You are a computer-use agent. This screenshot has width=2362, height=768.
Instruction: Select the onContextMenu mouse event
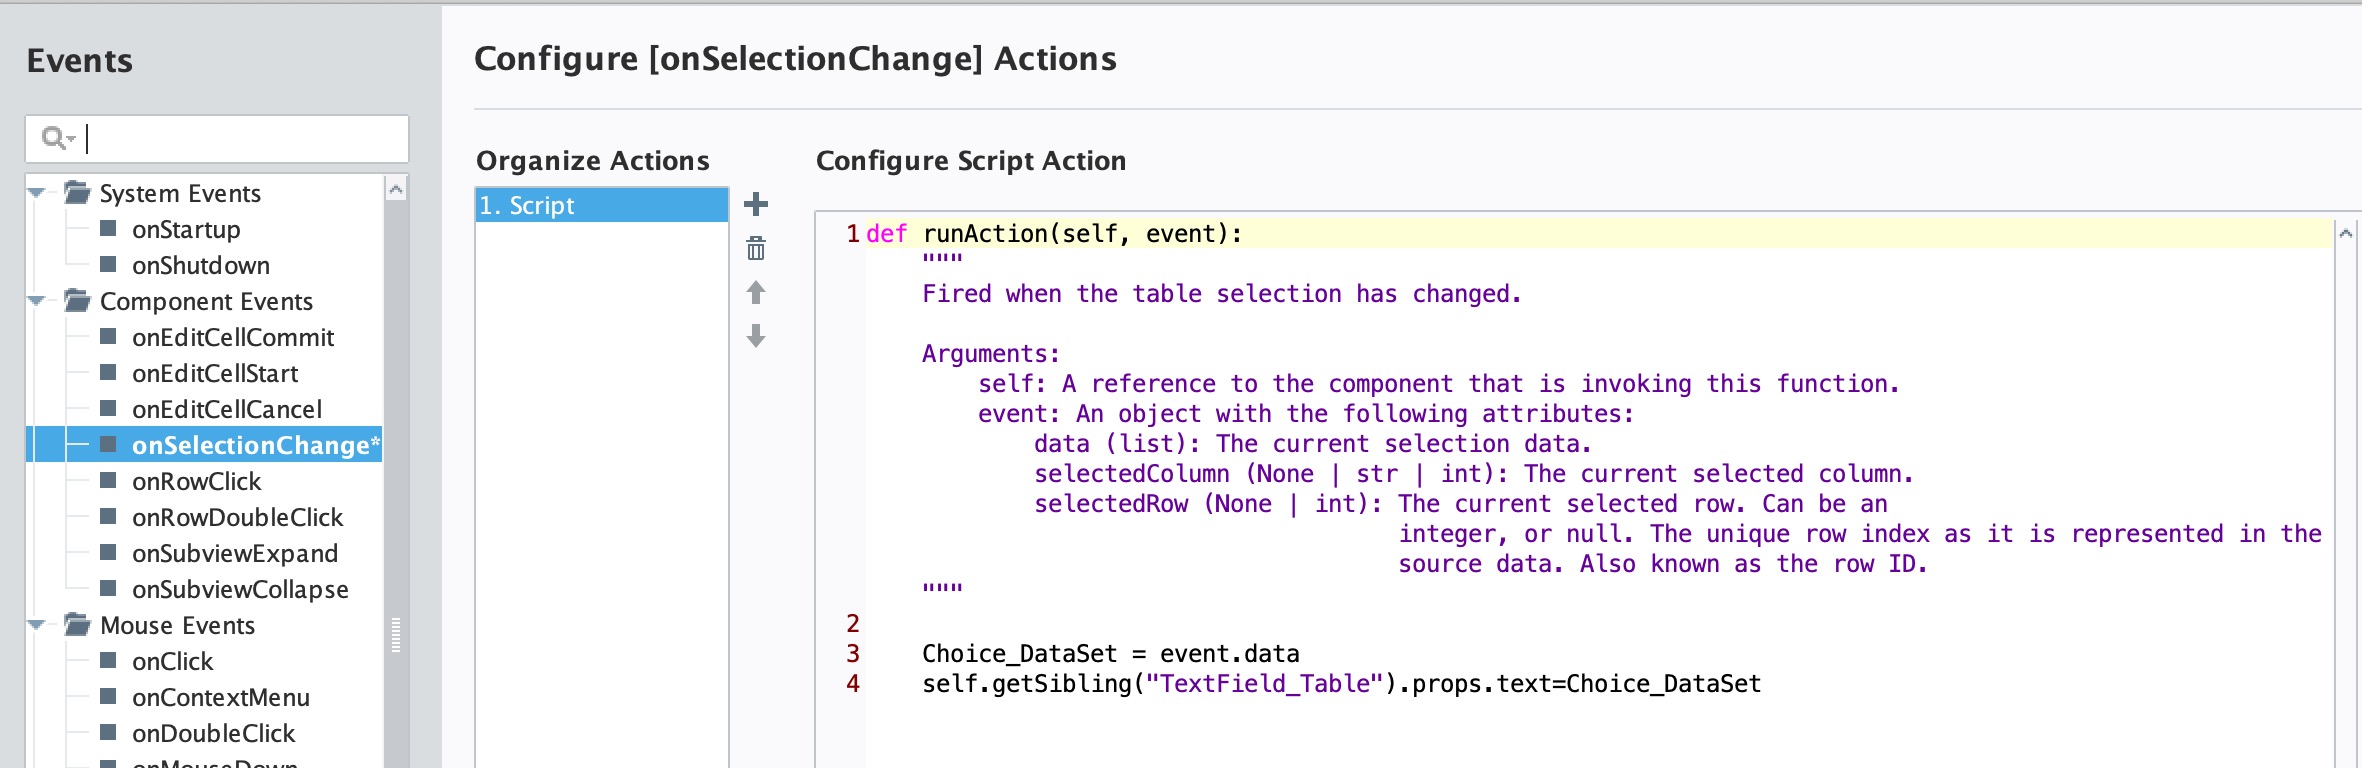coord(221,697)
